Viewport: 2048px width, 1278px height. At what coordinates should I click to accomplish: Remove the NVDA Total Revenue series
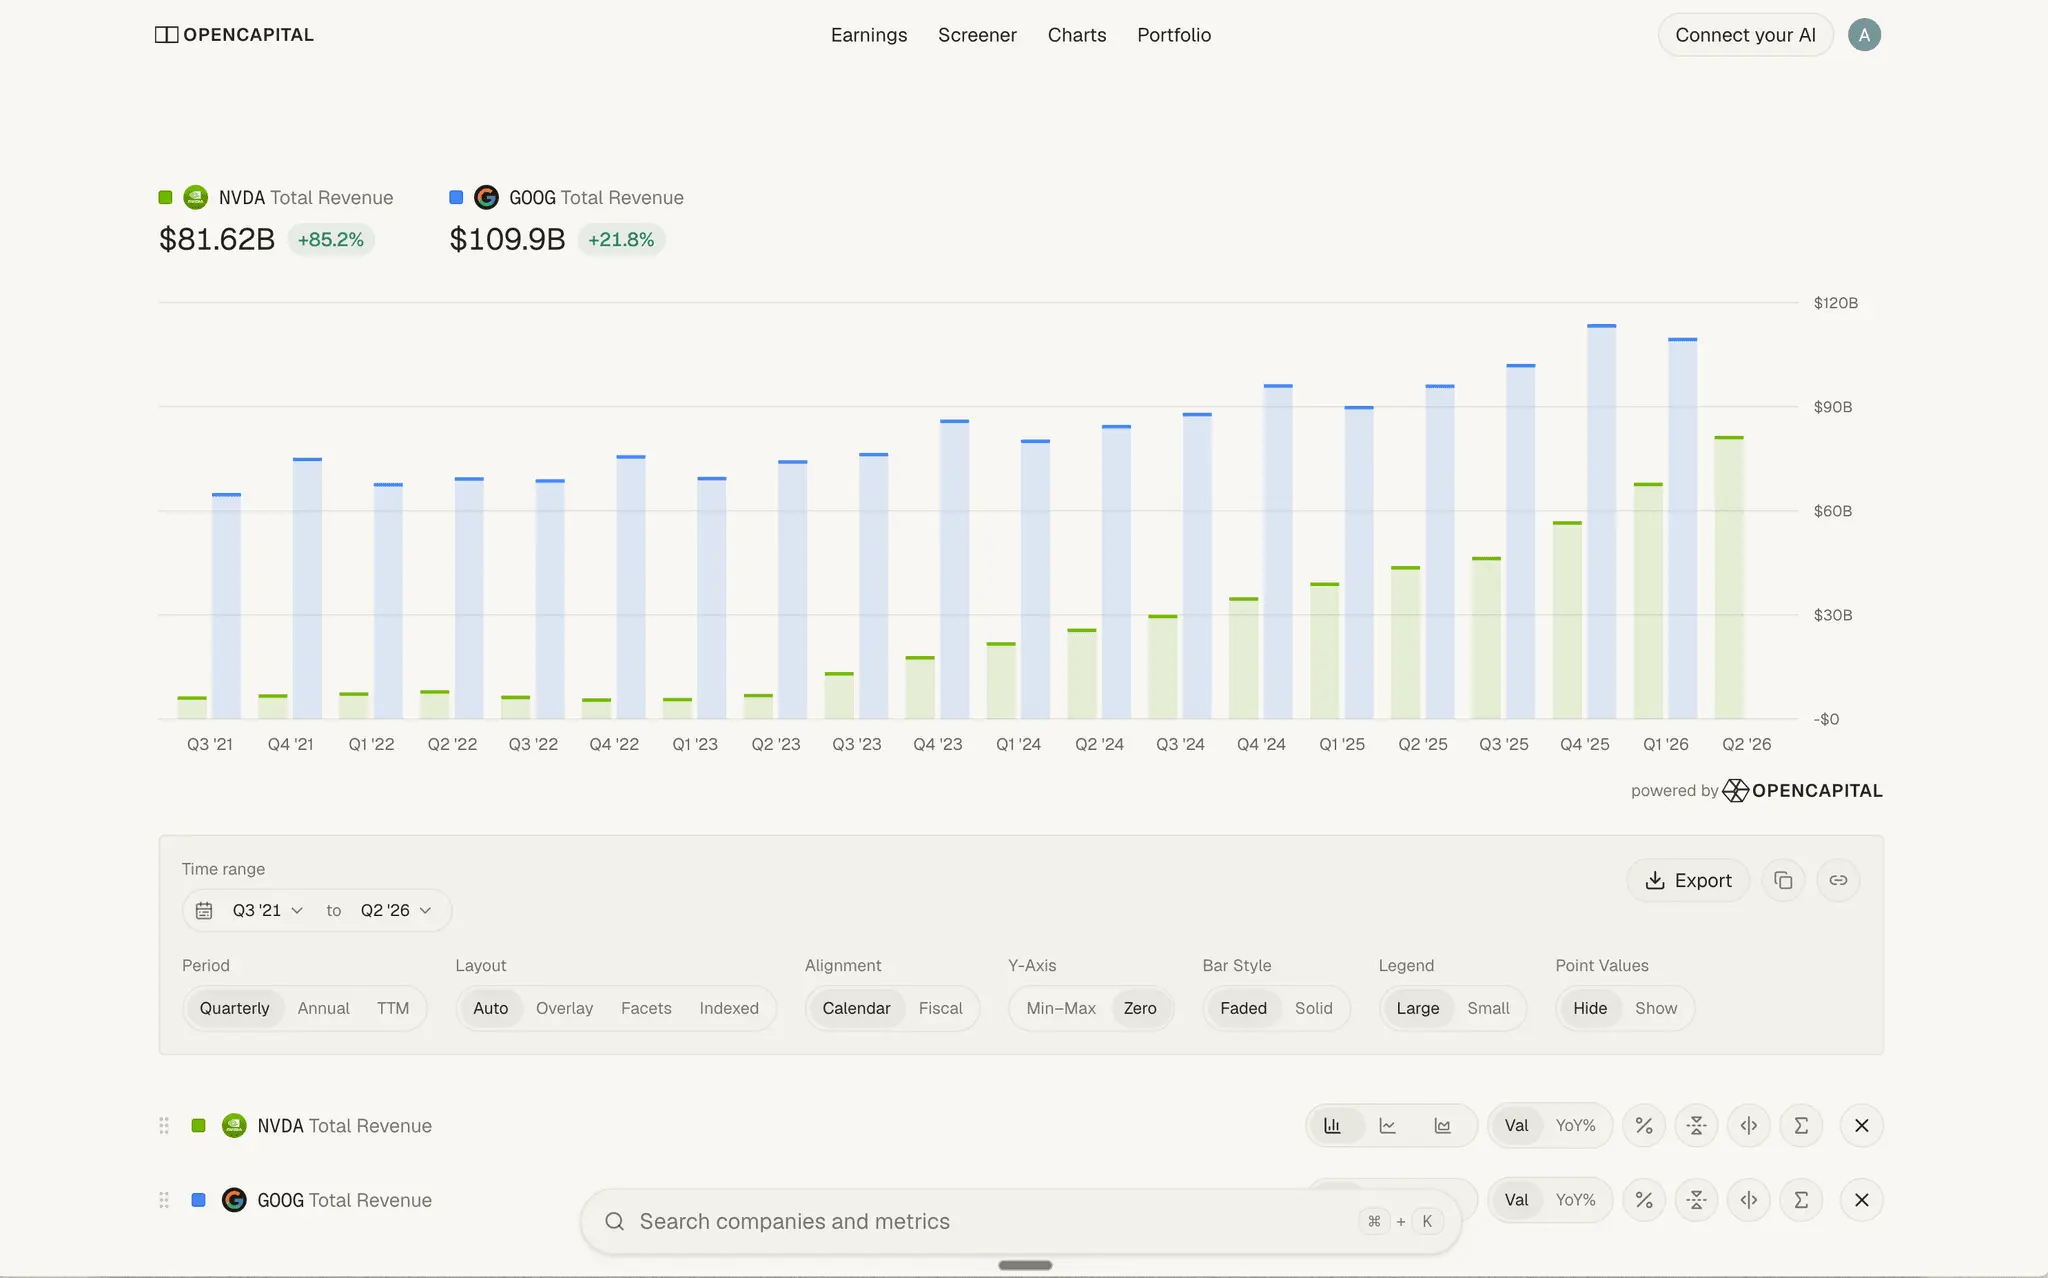[1862, 1125]
